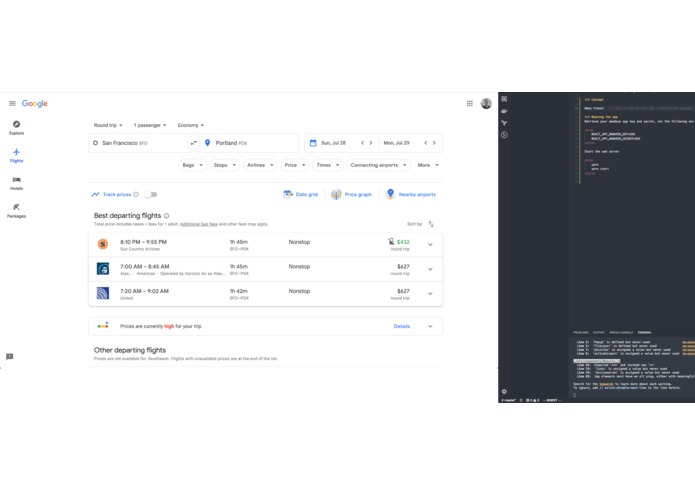
Task: Open the Explore section in sidebar
Action: click(16, 128)
